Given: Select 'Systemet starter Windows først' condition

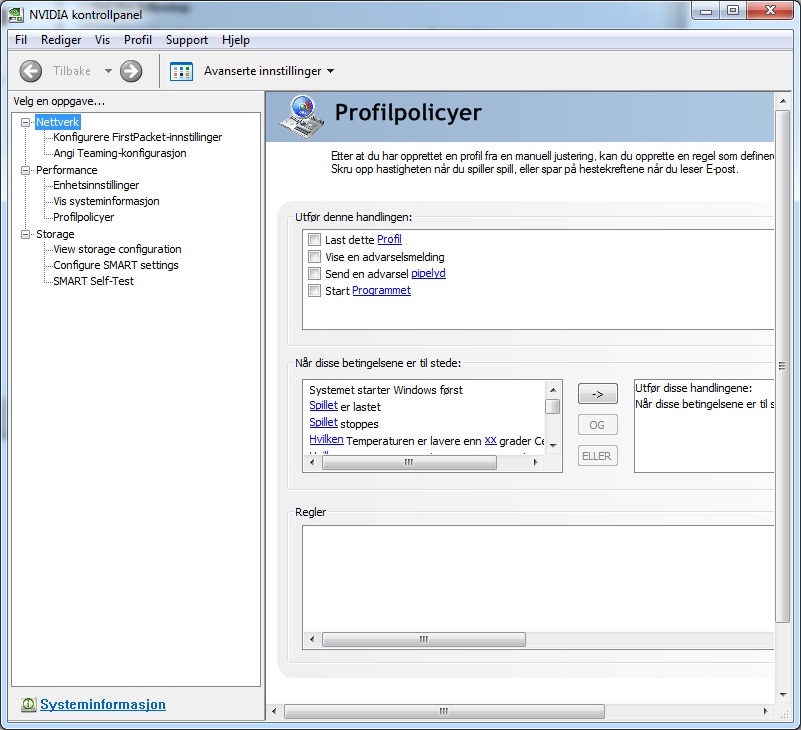Looking at the screenshot, I should pos(386,390).
